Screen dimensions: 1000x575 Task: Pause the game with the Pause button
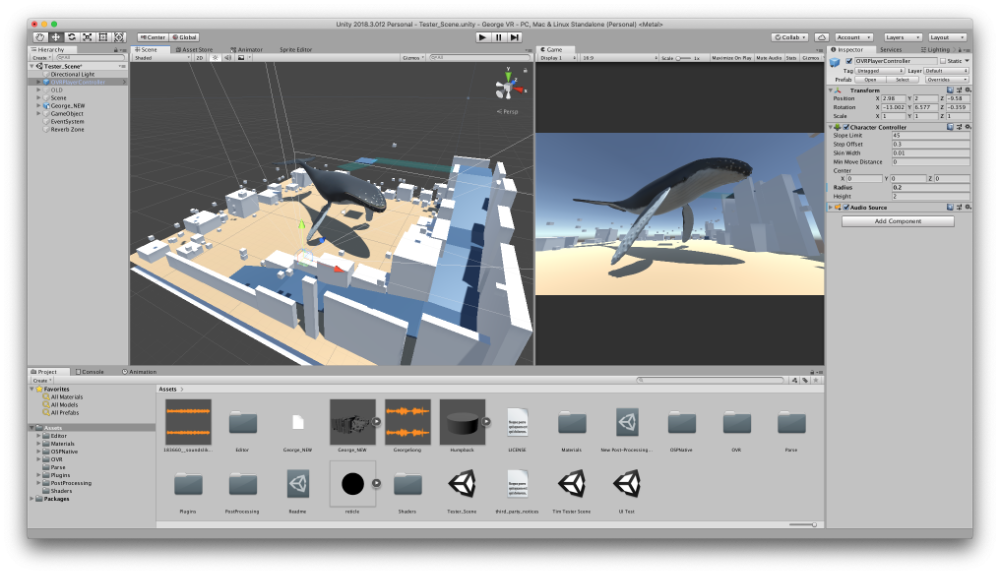[x=498, y=37]
